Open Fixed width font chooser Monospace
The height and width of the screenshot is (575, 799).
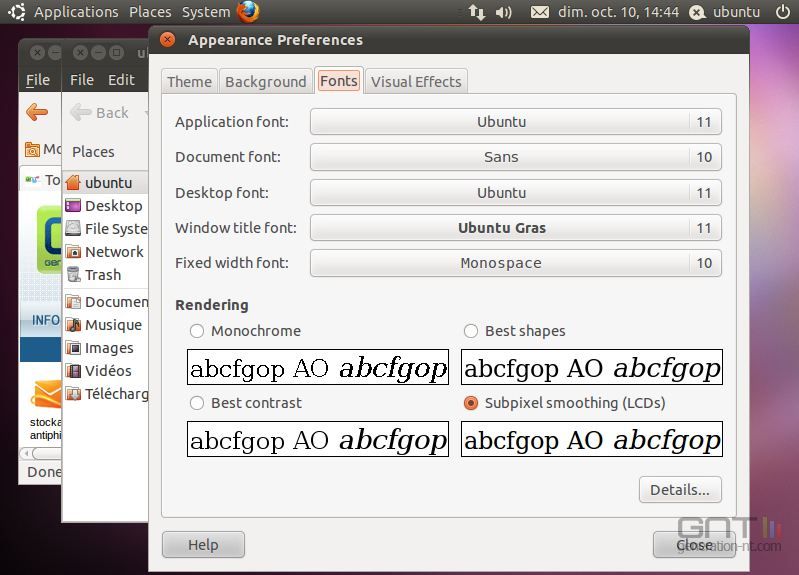[x=516, y=263]
